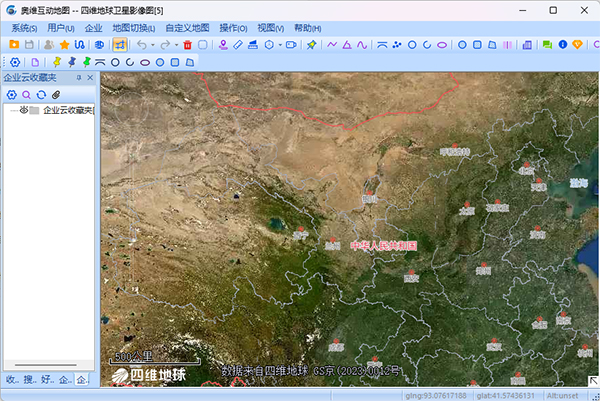Click the orange diamond VIP icon
The image size is (600, 401).
(577, 45)
